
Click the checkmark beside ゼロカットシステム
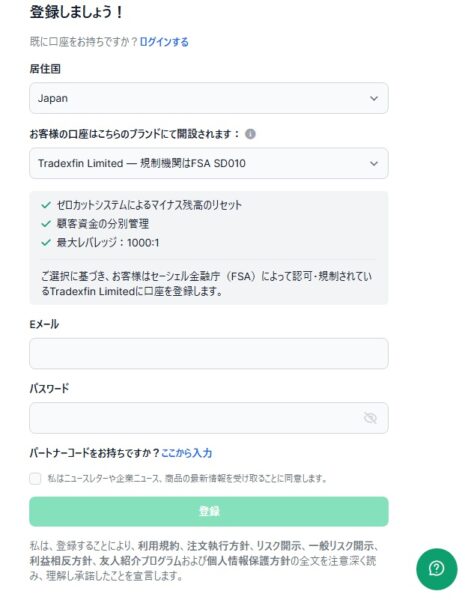[x=46, y=205]
